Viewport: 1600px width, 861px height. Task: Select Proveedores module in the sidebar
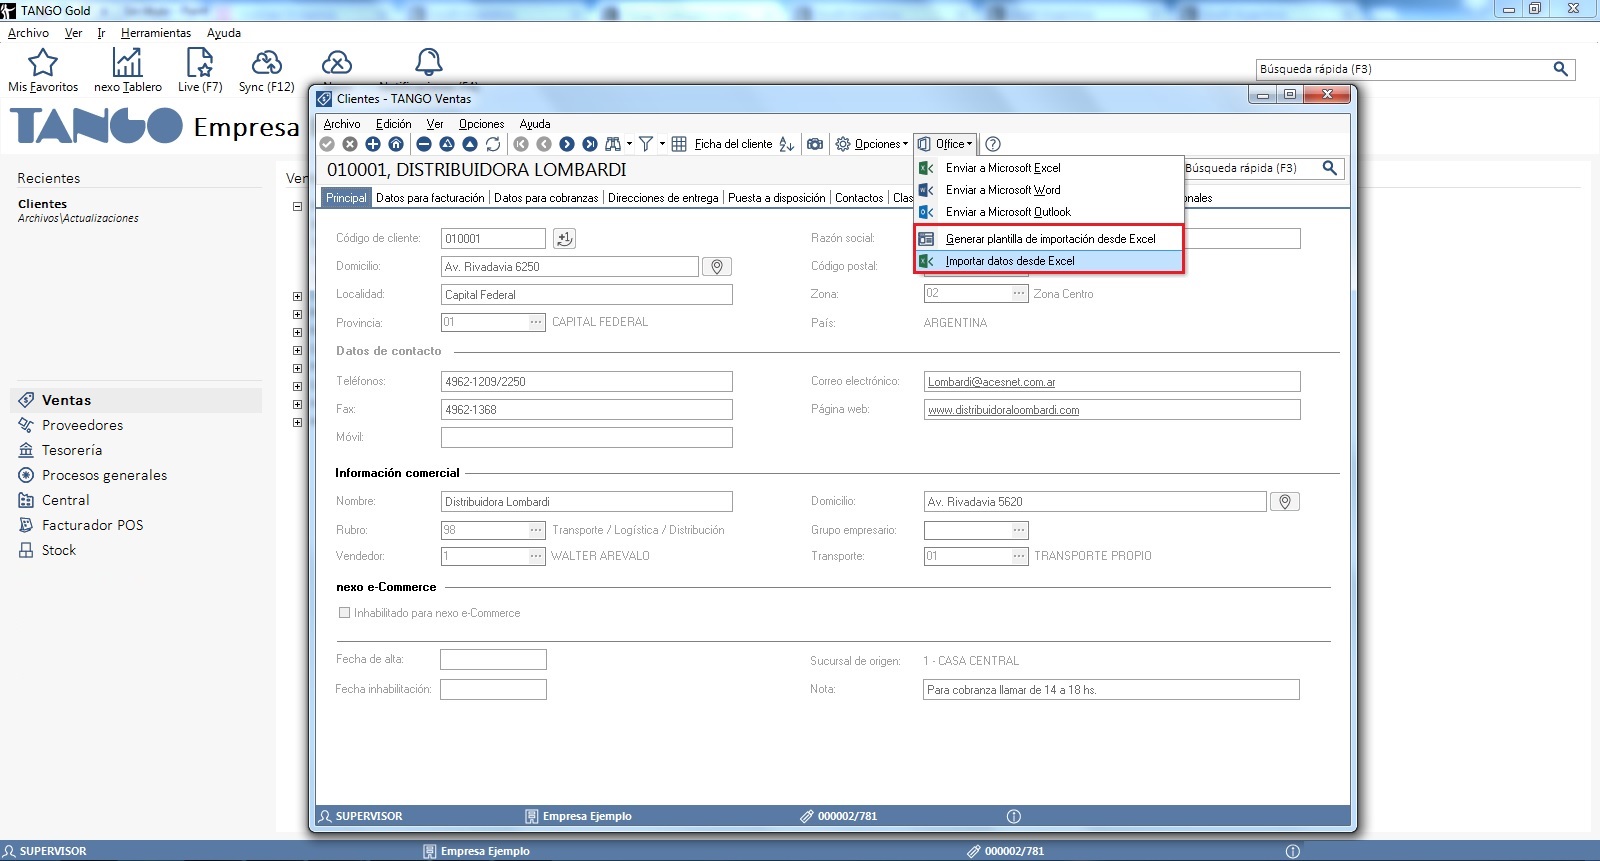82,425
